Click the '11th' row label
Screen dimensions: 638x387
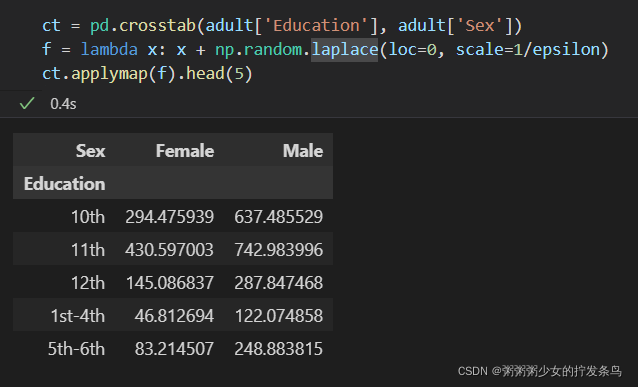pyautogui.click(x=88, y=250)
